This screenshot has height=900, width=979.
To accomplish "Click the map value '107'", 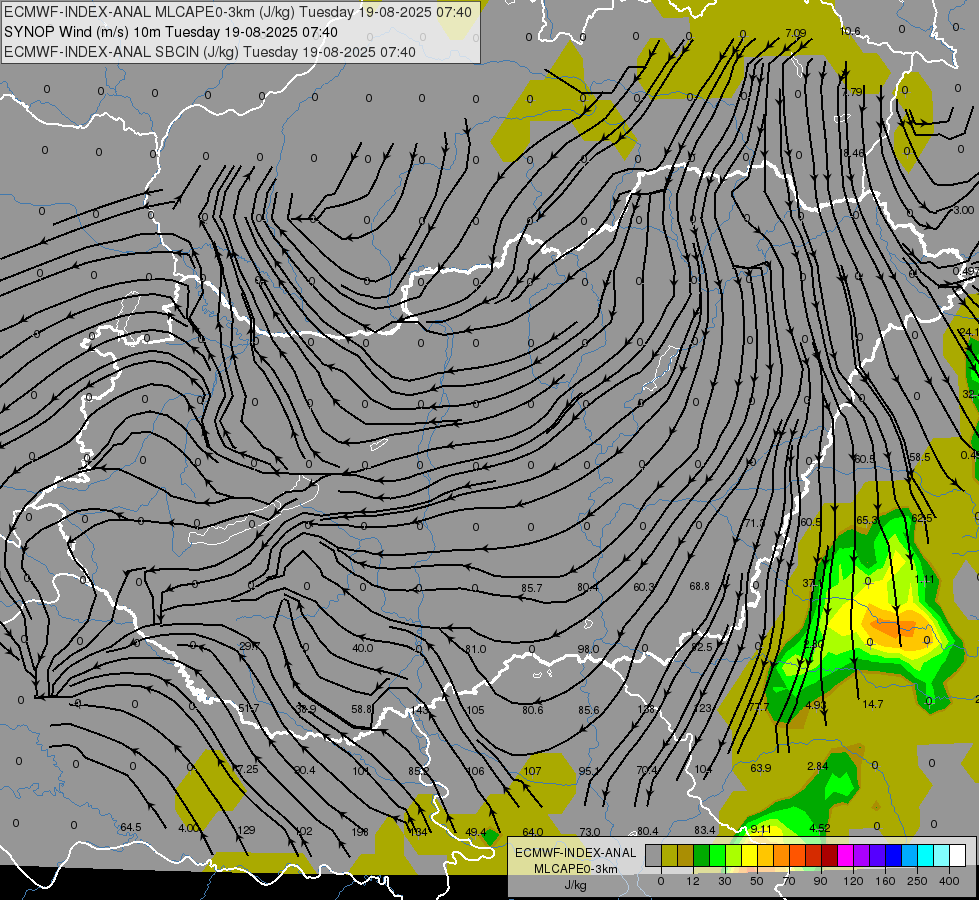I will 532,771.
